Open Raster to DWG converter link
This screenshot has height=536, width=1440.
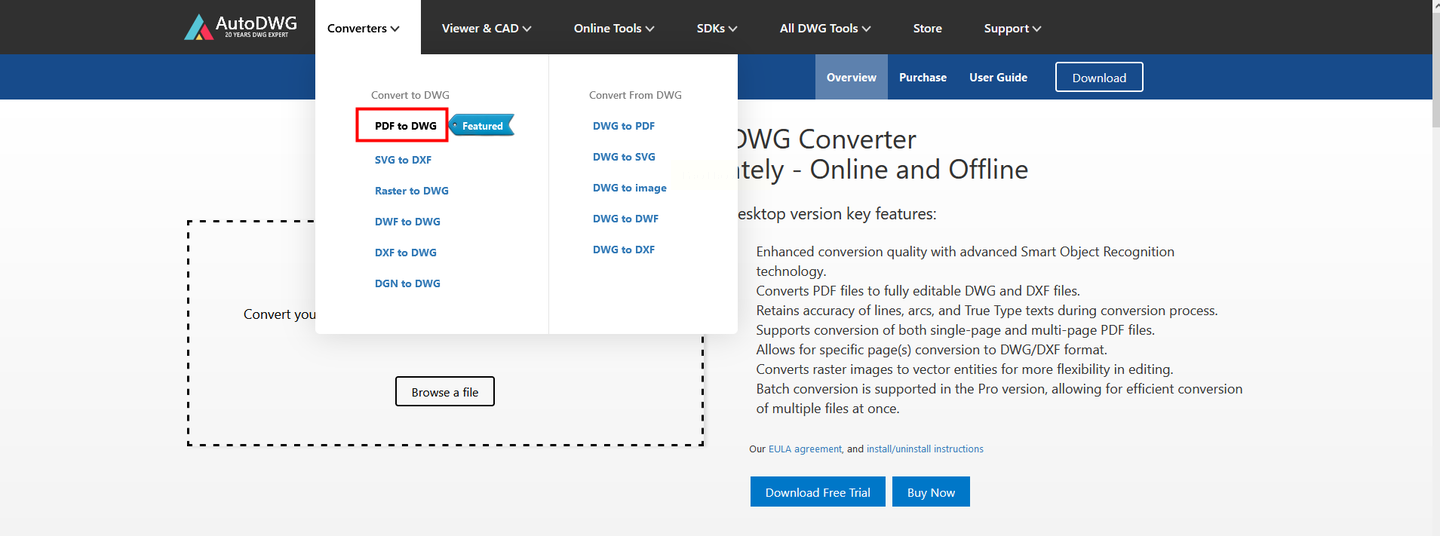[x=411, y=191]
